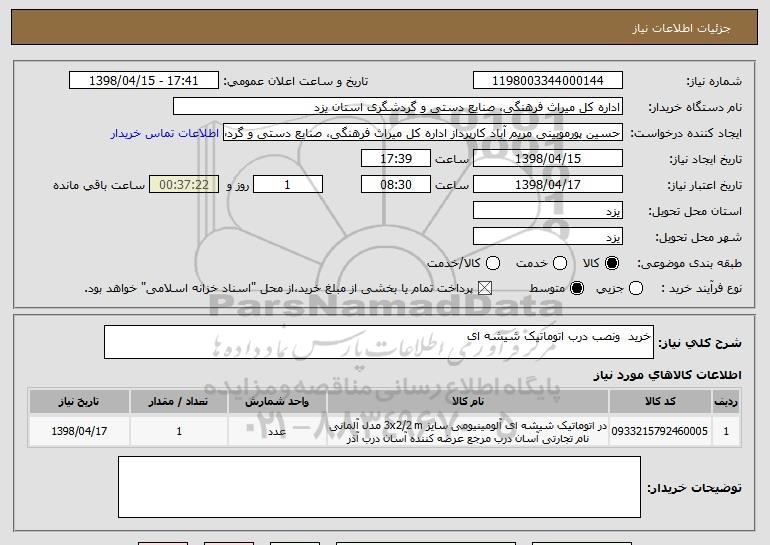Click product code 093321579246​0005 cell
Viewport: 770px width, 545px height.
pos(660,431)
